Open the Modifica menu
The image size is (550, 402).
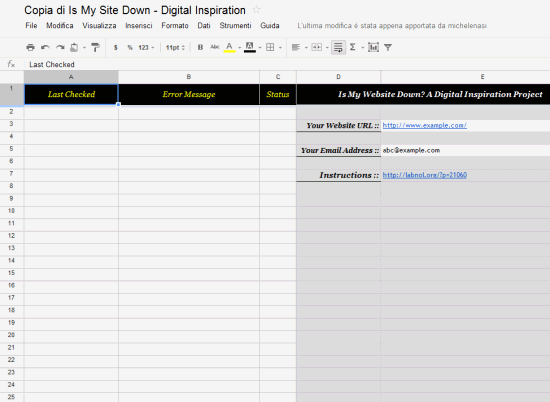tap(60, 26)
